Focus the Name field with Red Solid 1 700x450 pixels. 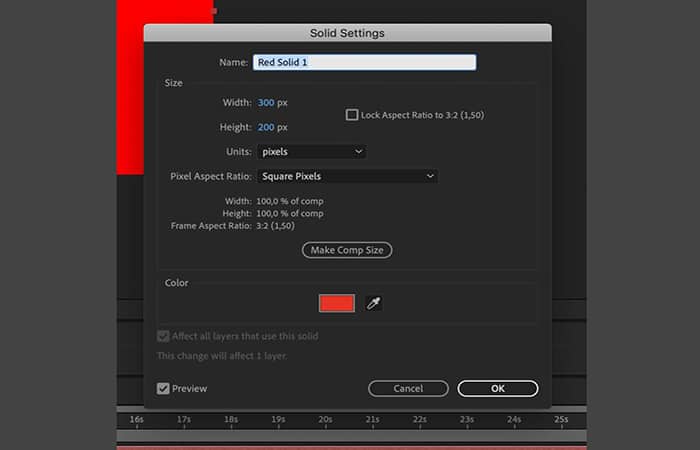point(364,62)
